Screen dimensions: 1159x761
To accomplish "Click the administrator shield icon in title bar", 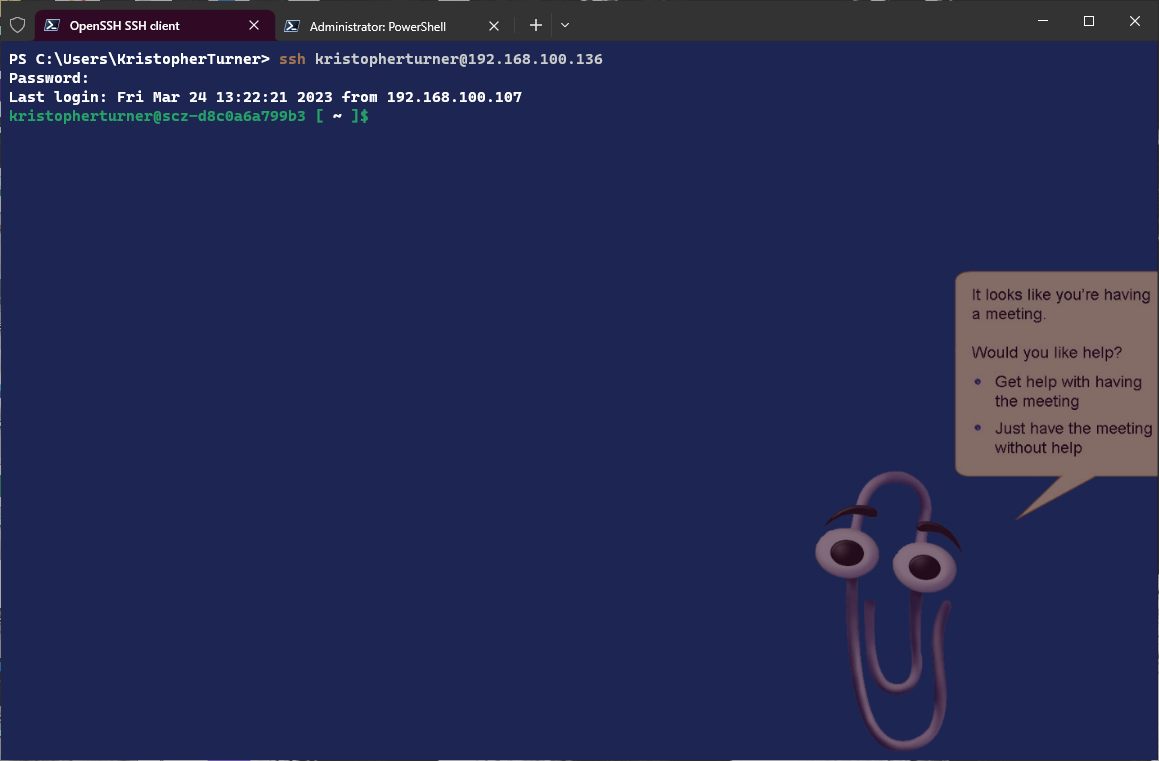I will click(17, 25).
